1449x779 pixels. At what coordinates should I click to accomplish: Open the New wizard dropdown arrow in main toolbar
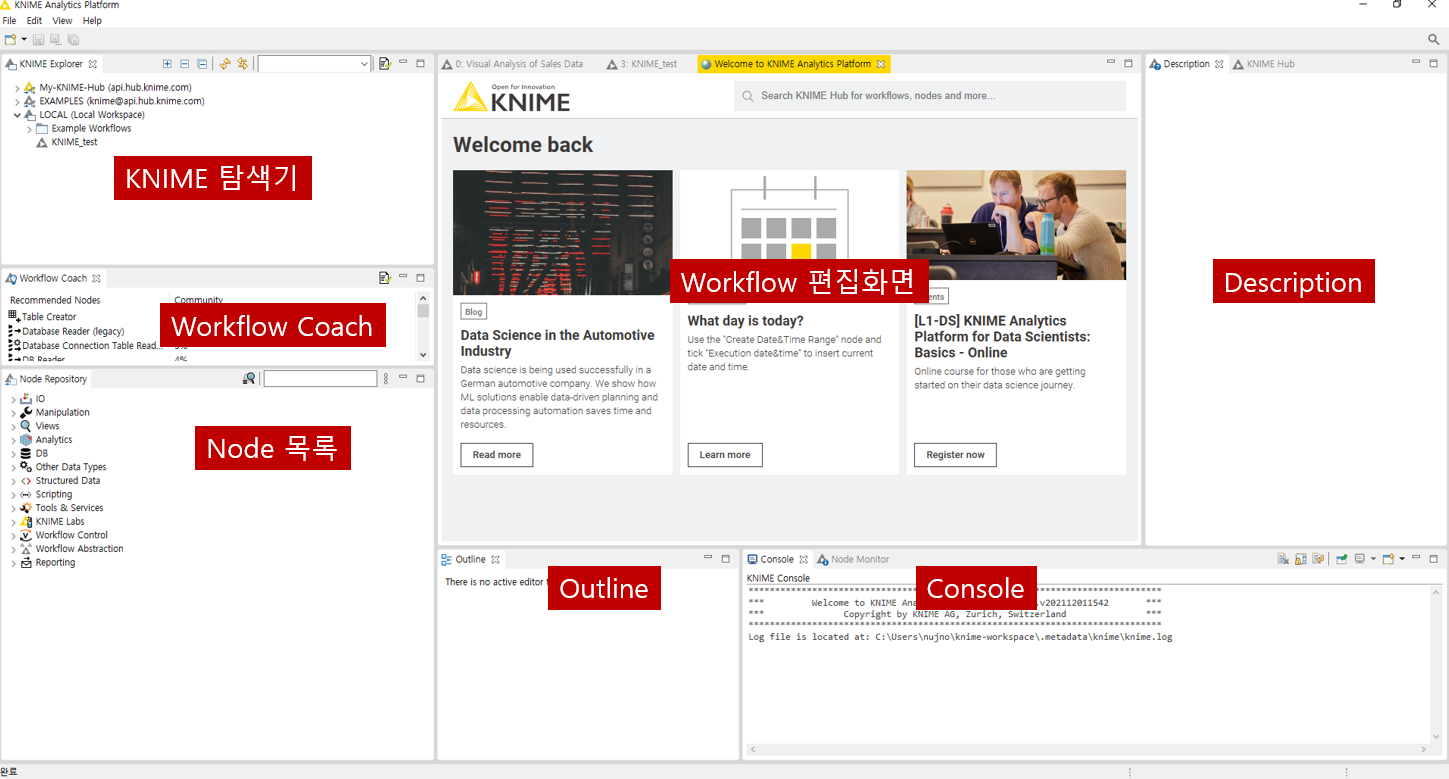point(23,39)
